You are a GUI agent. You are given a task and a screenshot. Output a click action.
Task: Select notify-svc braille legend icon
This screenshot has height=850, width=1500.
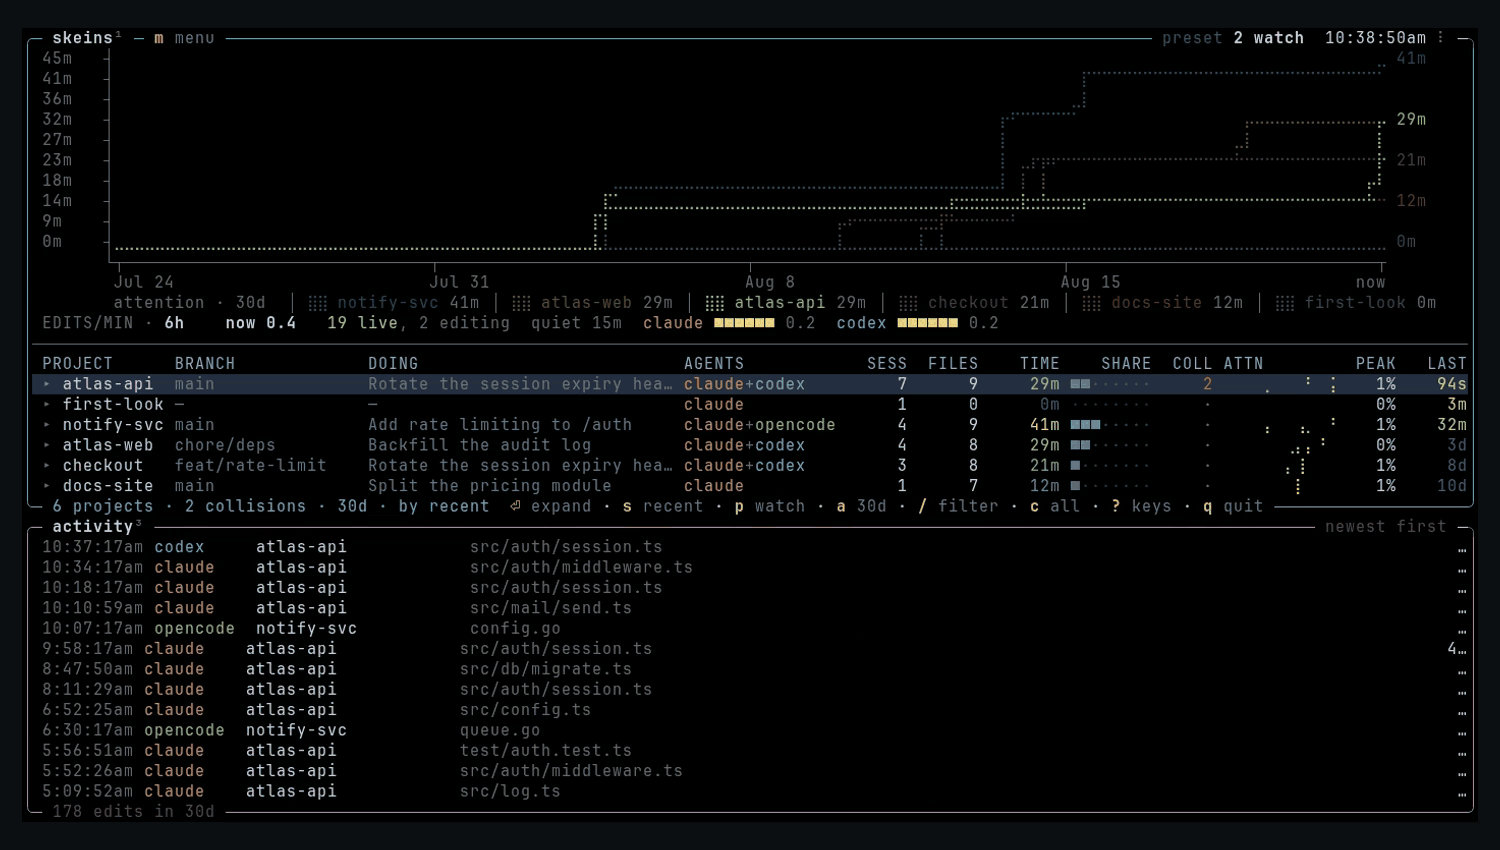click(317, 303)
